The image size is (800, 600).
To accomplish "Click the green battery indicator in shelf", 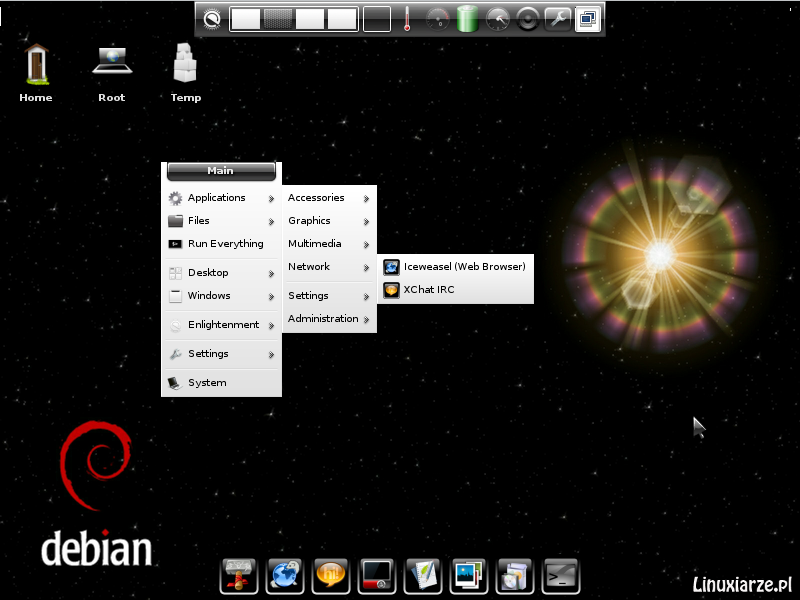I will click(467, 19).
